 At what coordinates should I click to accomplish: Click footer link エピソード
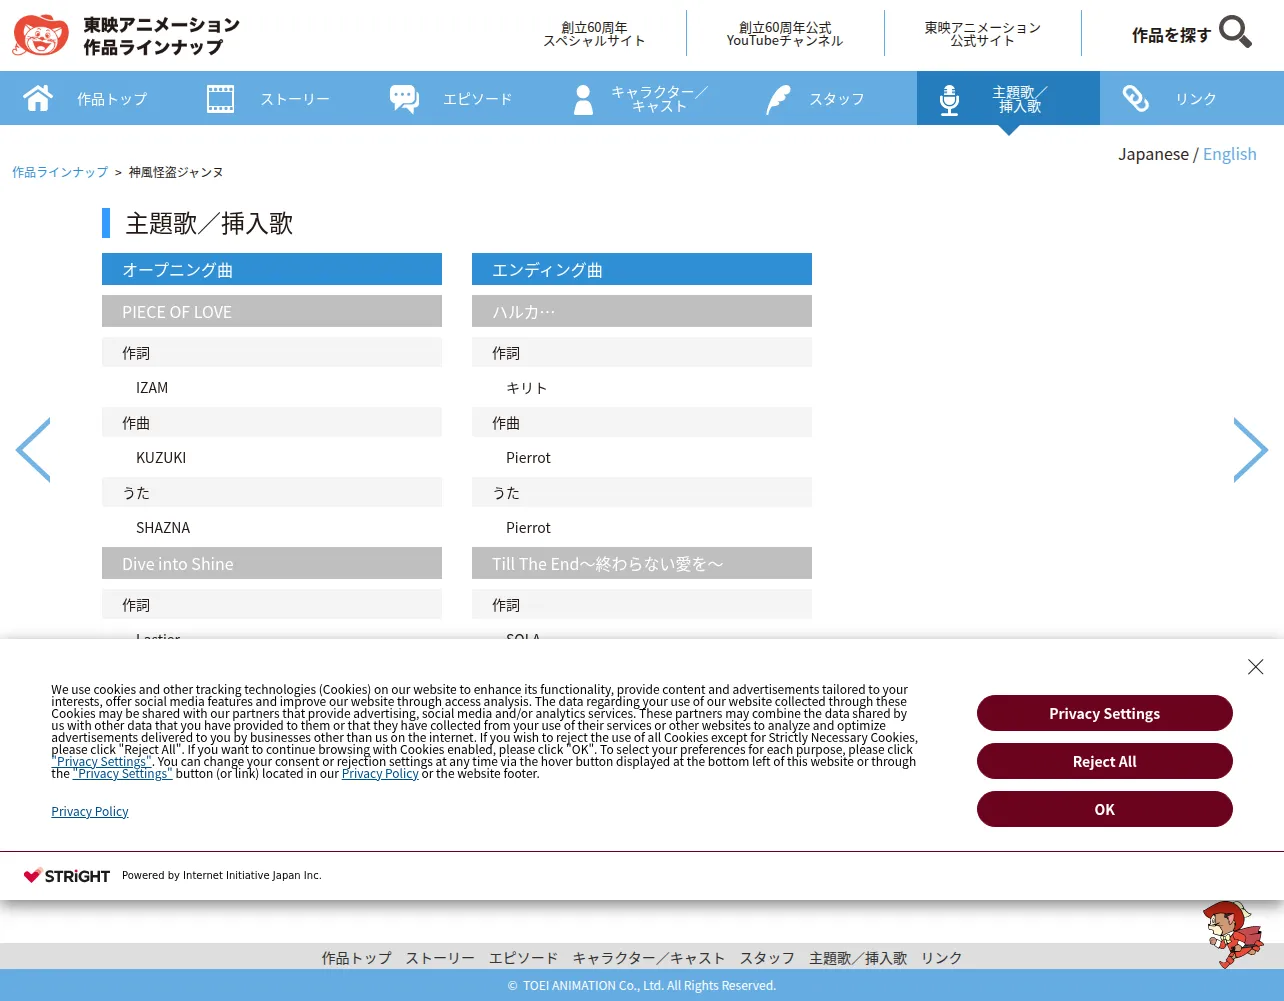(523, 958)
